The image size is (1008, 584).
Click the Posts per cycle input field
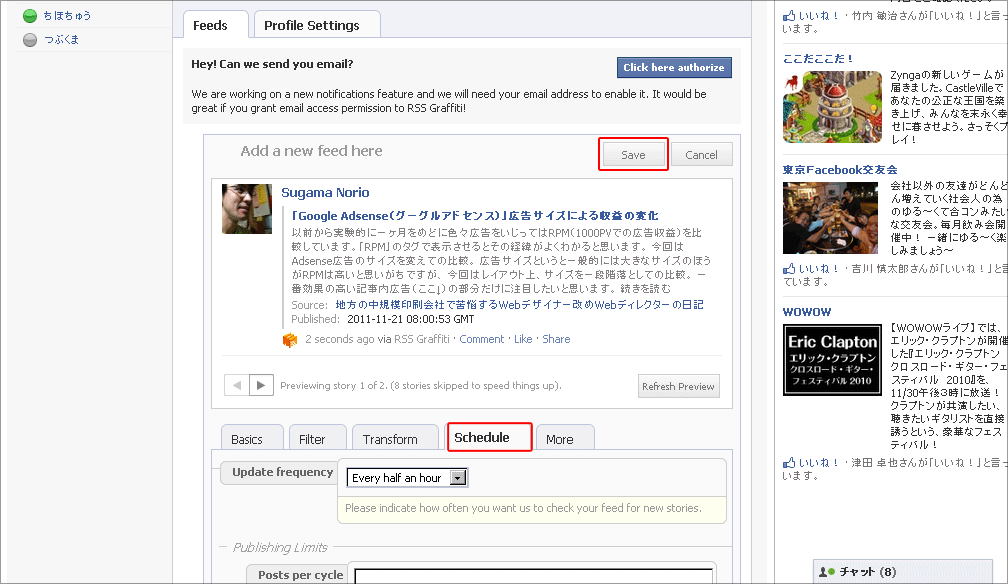pyautogui.click(x=534, y=575)
